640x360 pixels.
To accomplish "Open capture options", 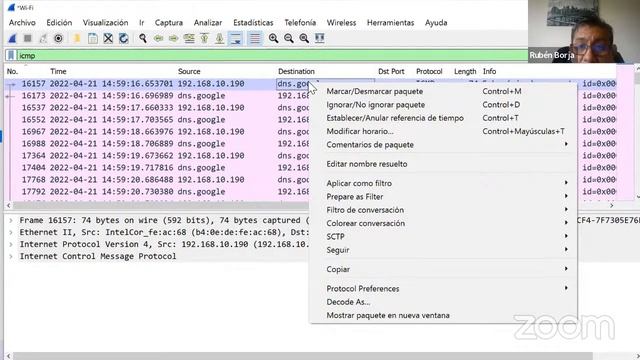I will 58,38.
